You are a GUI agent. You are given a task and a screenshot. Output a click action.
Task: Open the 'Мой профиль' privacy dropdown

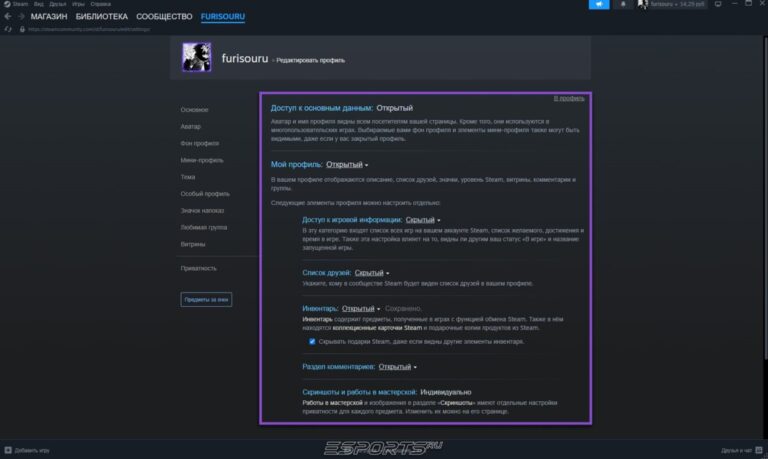[347, 164]
